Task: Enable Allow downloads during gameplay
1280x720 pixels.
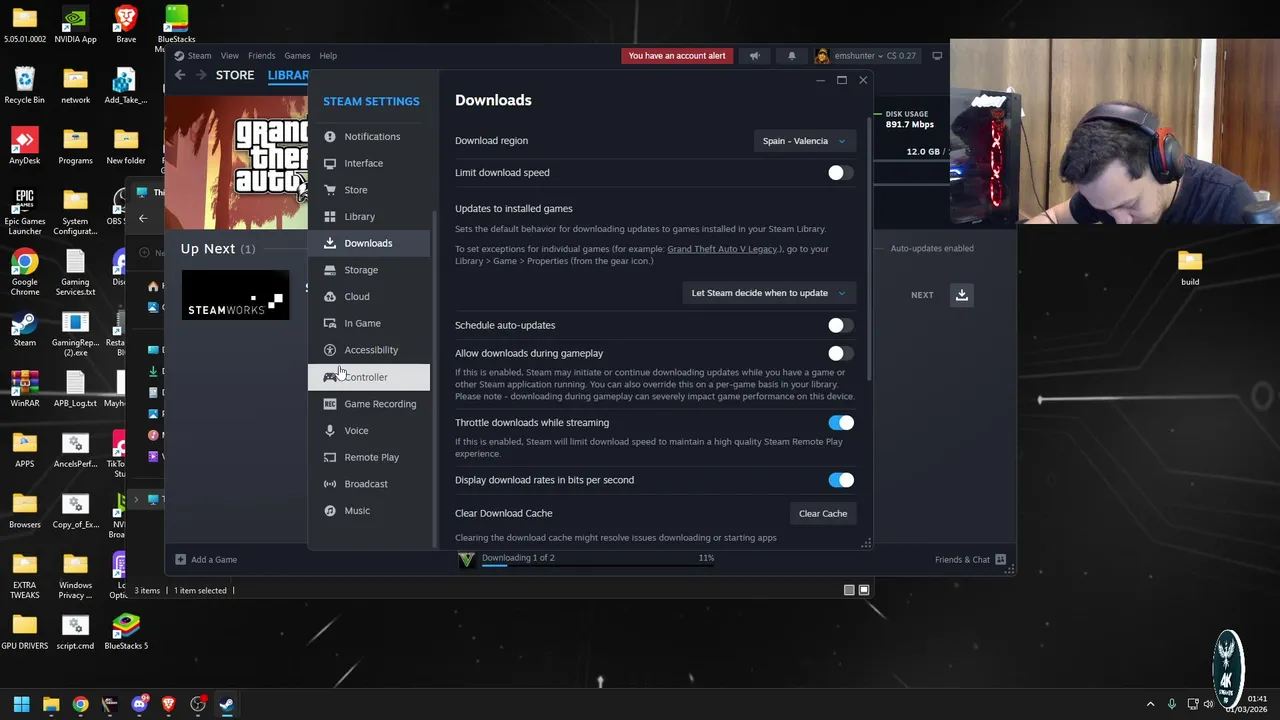Action: [840, 353]
